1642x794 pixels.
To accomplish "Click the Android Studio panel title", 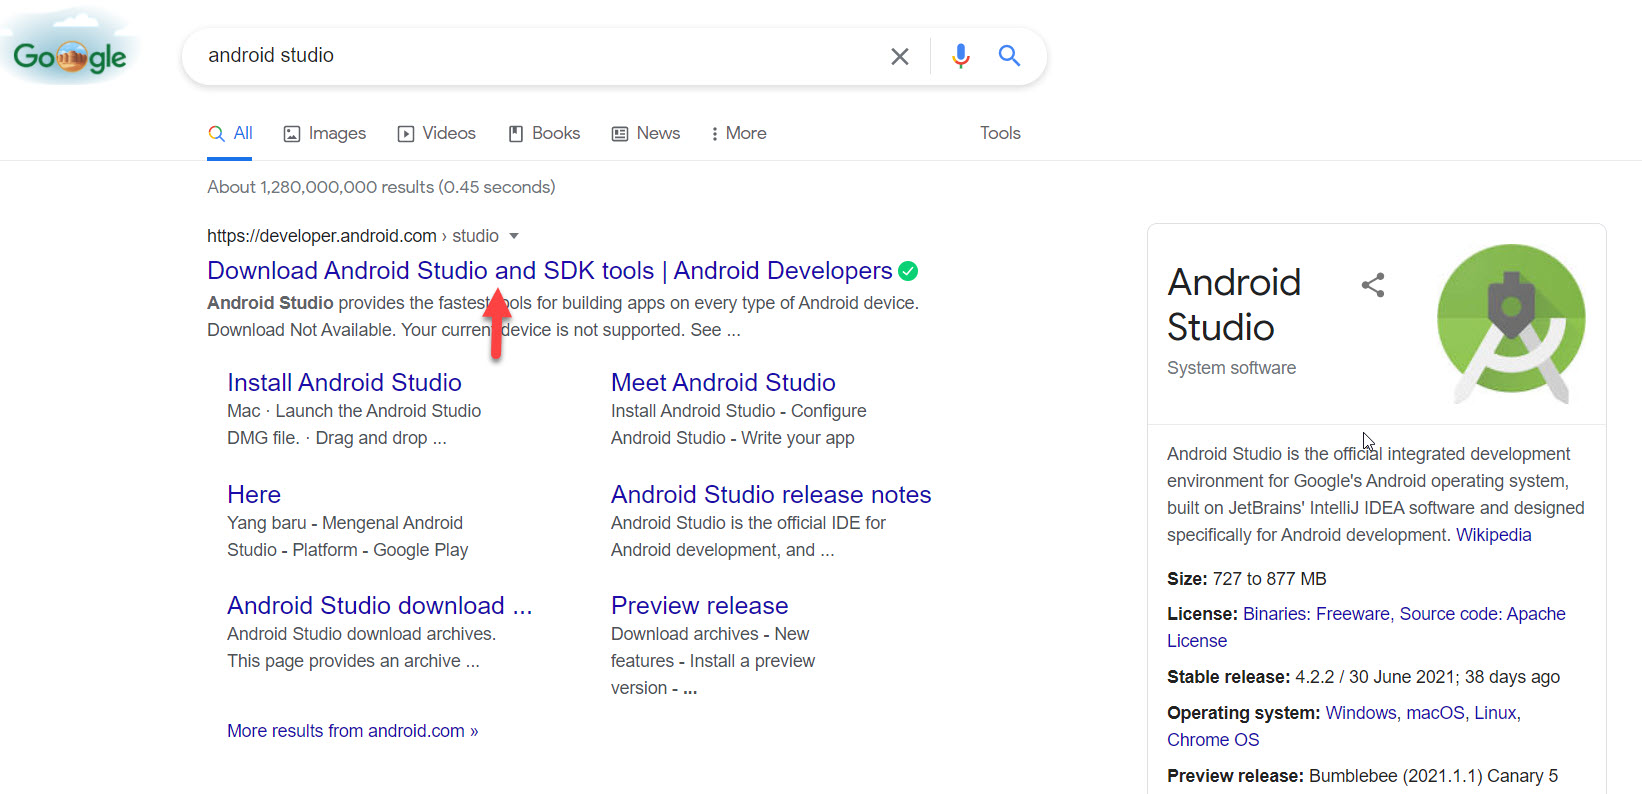I will 1234,305.
